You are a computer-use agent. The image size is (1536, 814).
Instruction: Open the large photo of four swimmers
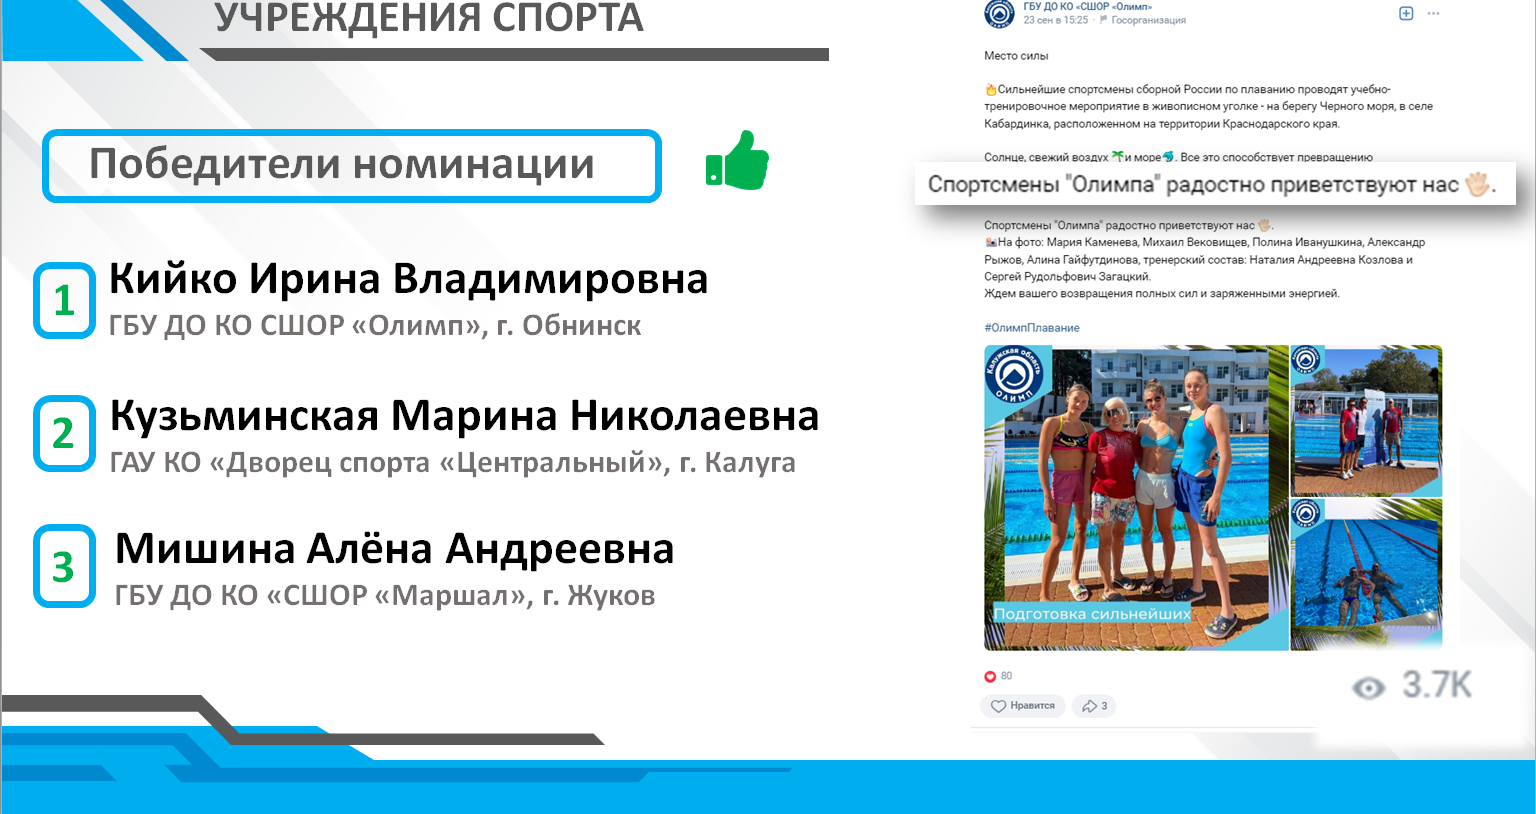tap(1136, 497)
